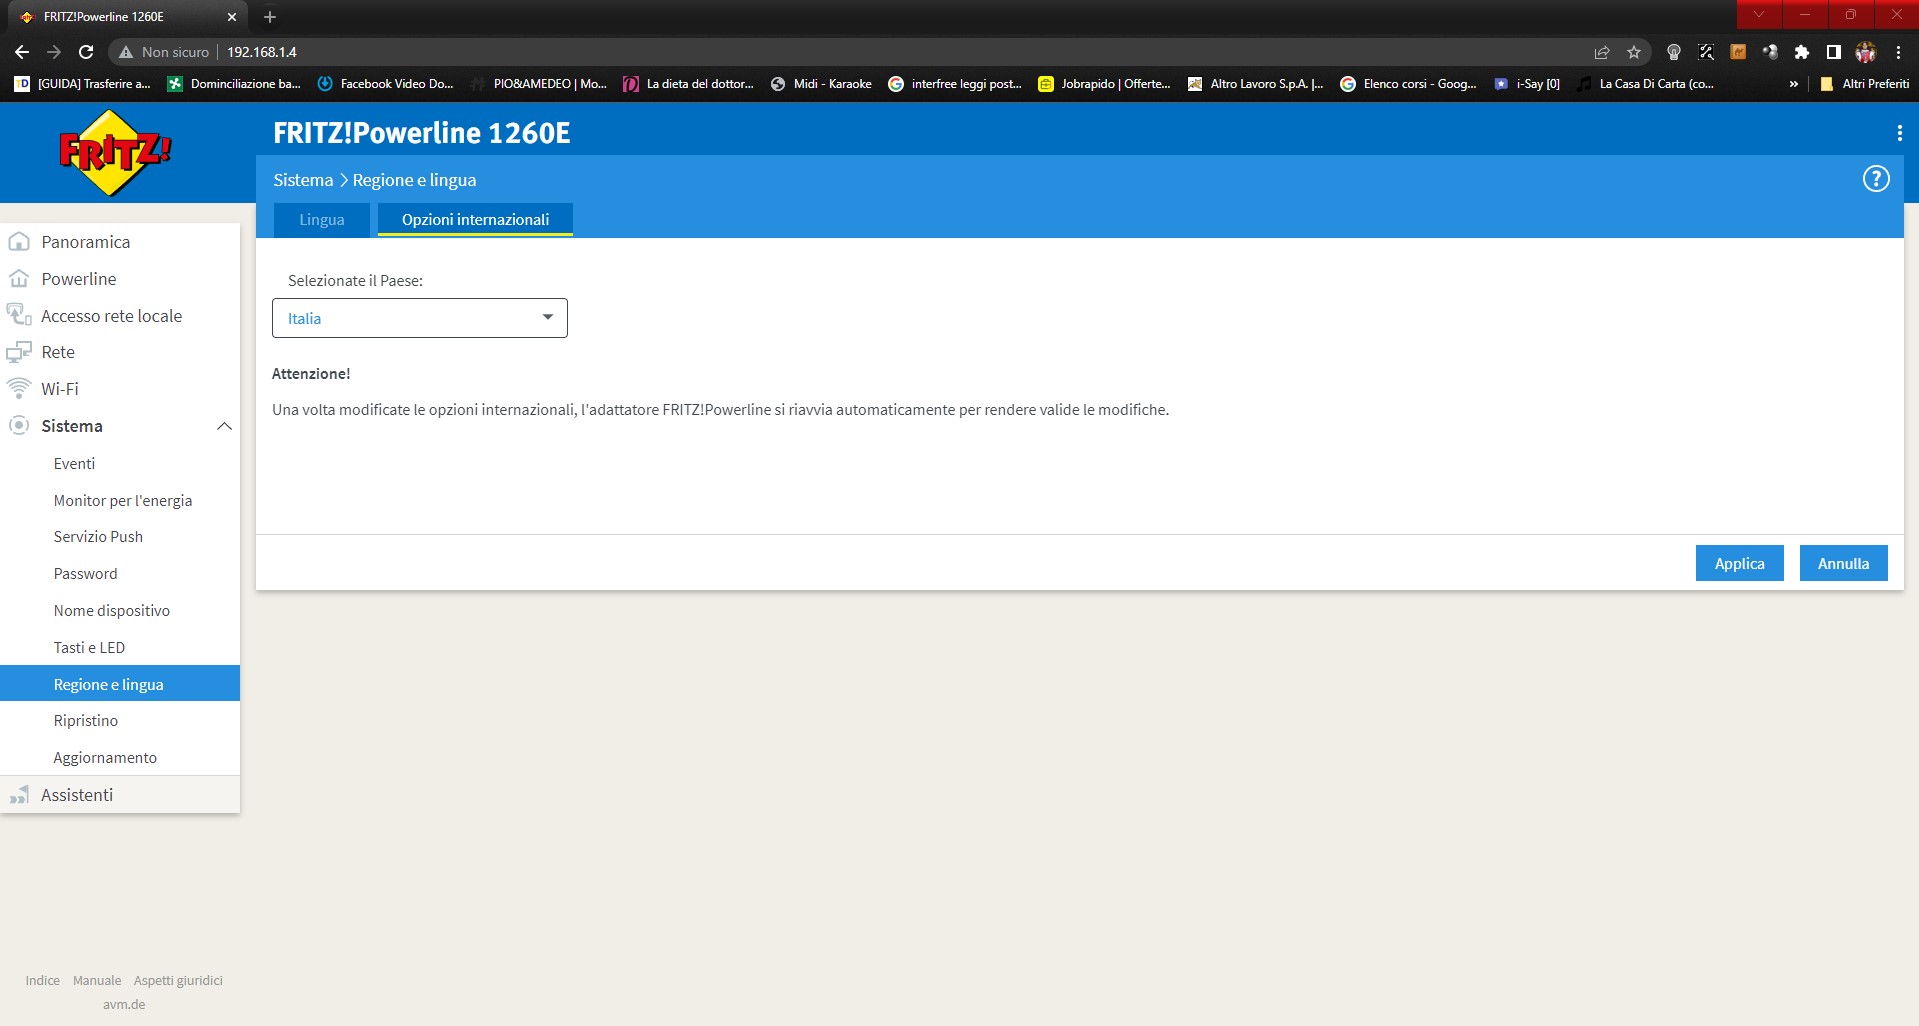Bookmark this page with the star icon
Viewport: 1919px width, 1026px height.
(x=1634, y=52)
